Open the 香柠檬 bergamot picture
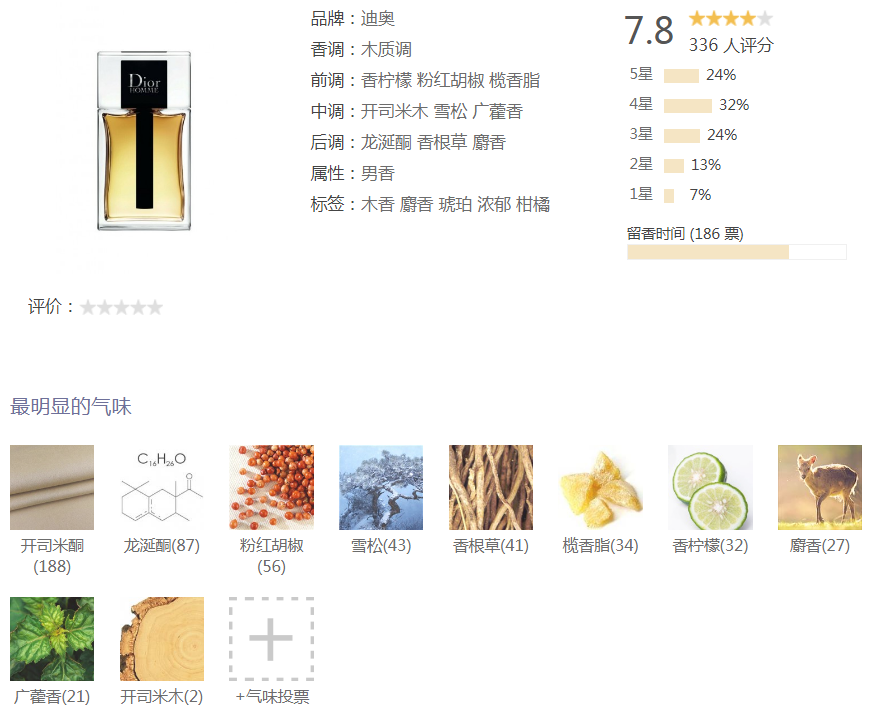 point(710,487)
